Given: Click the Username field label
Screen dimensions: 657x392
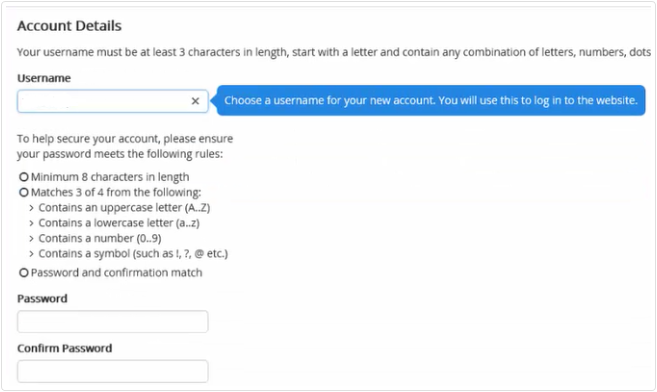Looking at the screenshot, I should (x=44, y=78).
